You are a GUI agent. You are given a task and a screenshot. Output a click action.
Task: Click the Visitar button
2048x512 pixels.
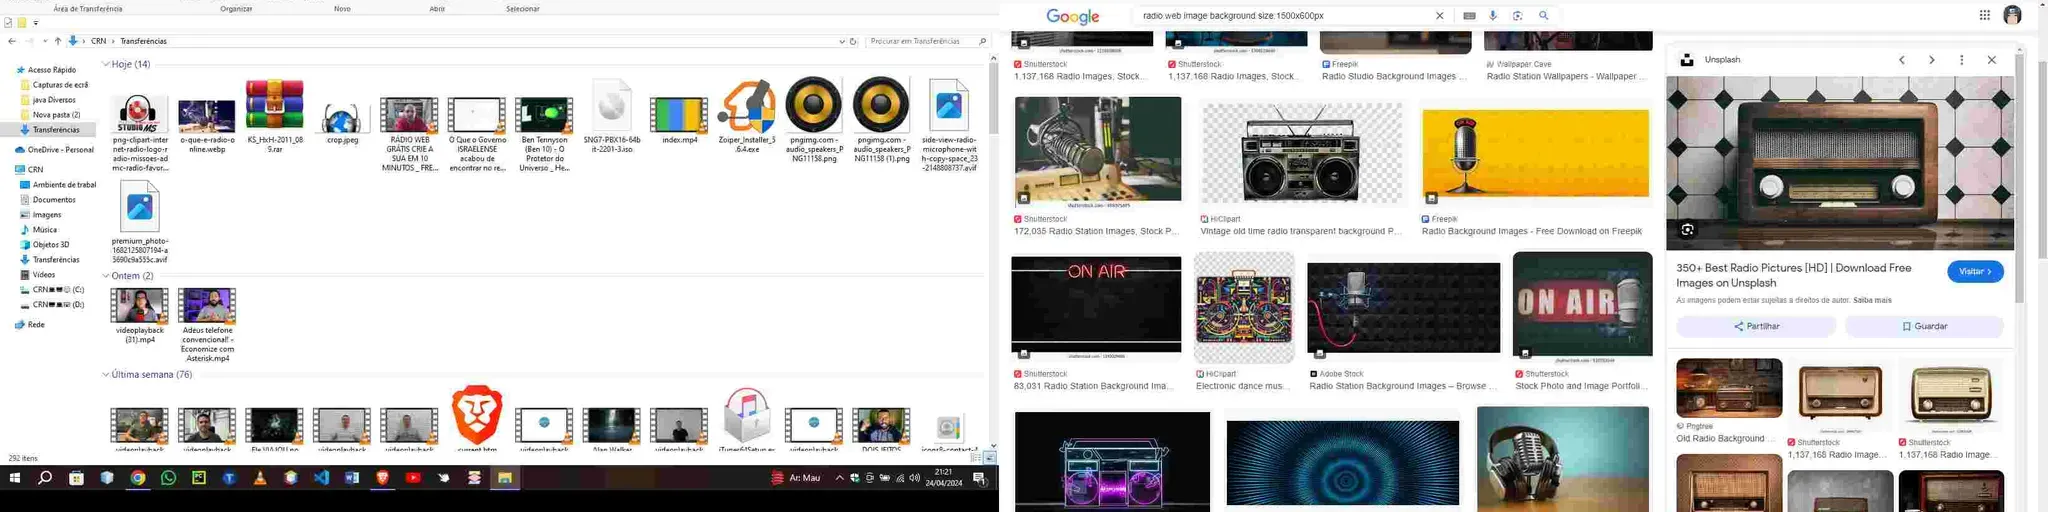[1975, 272]
